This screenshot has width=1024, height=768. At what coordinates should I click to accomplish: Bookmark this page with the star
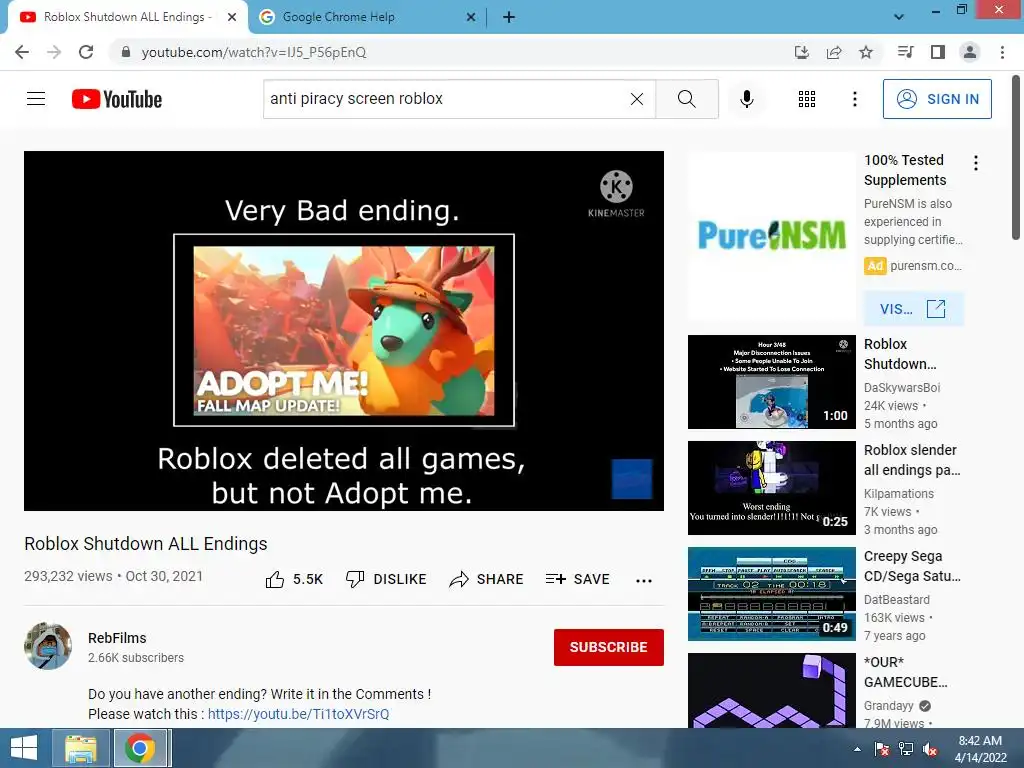[866, 52]
